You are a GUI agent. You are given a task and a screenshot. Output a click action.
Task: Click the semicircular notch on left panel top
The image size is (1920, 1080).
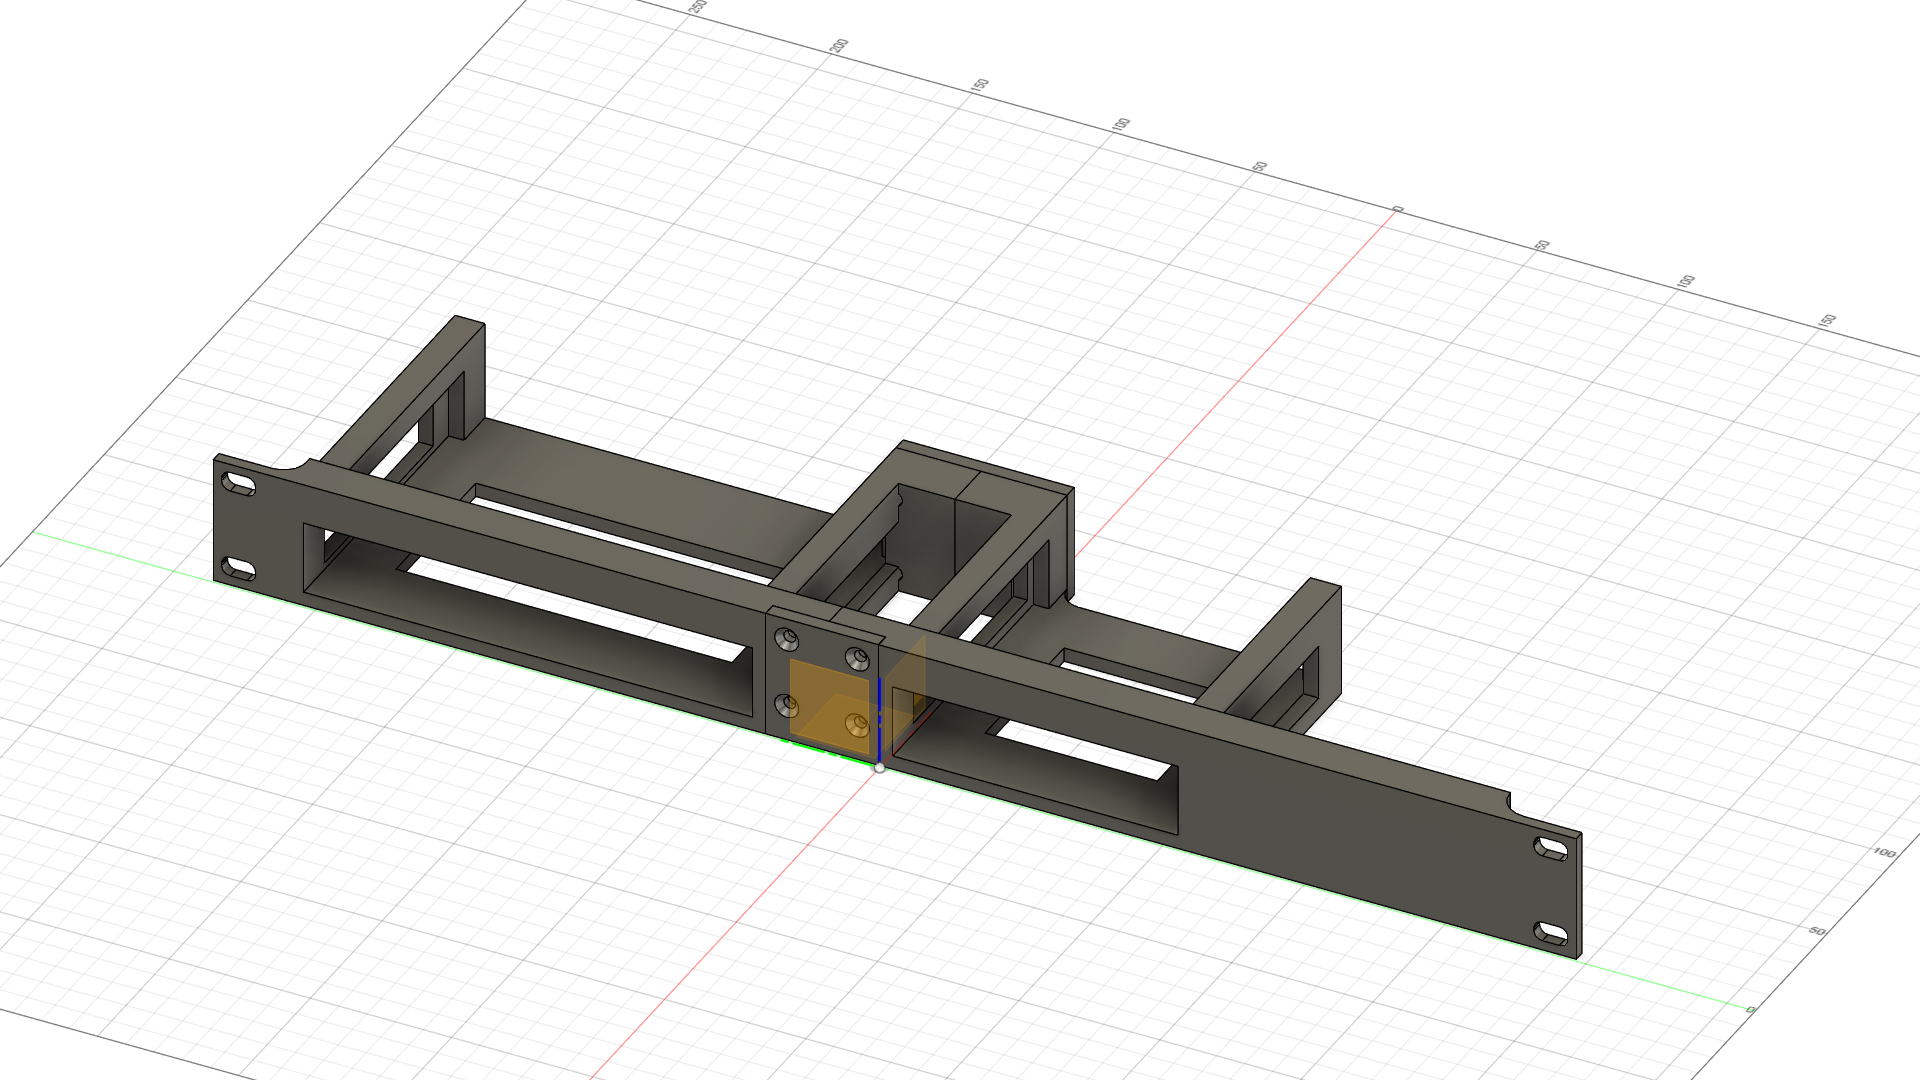click(290, 466)
